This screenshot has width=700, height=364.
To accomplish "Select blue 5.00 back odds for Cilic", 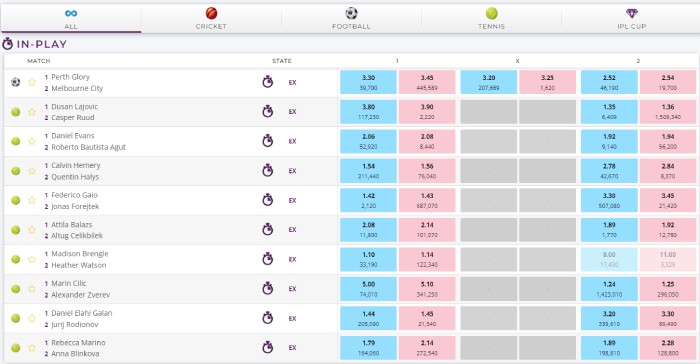I will 368,289.
